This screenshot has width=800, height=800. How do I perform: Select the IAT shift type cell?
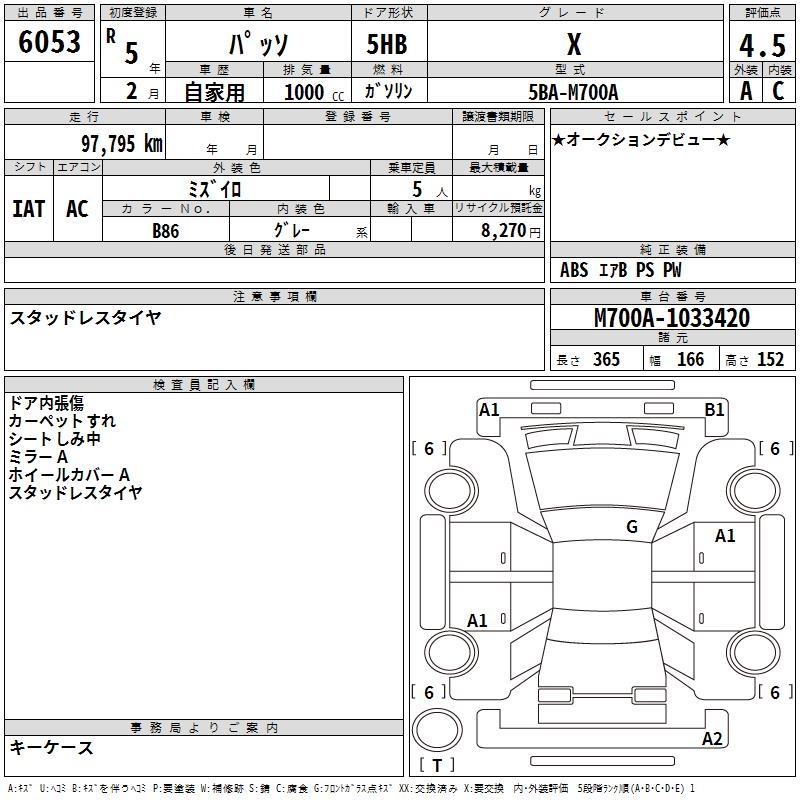(28, 209)
